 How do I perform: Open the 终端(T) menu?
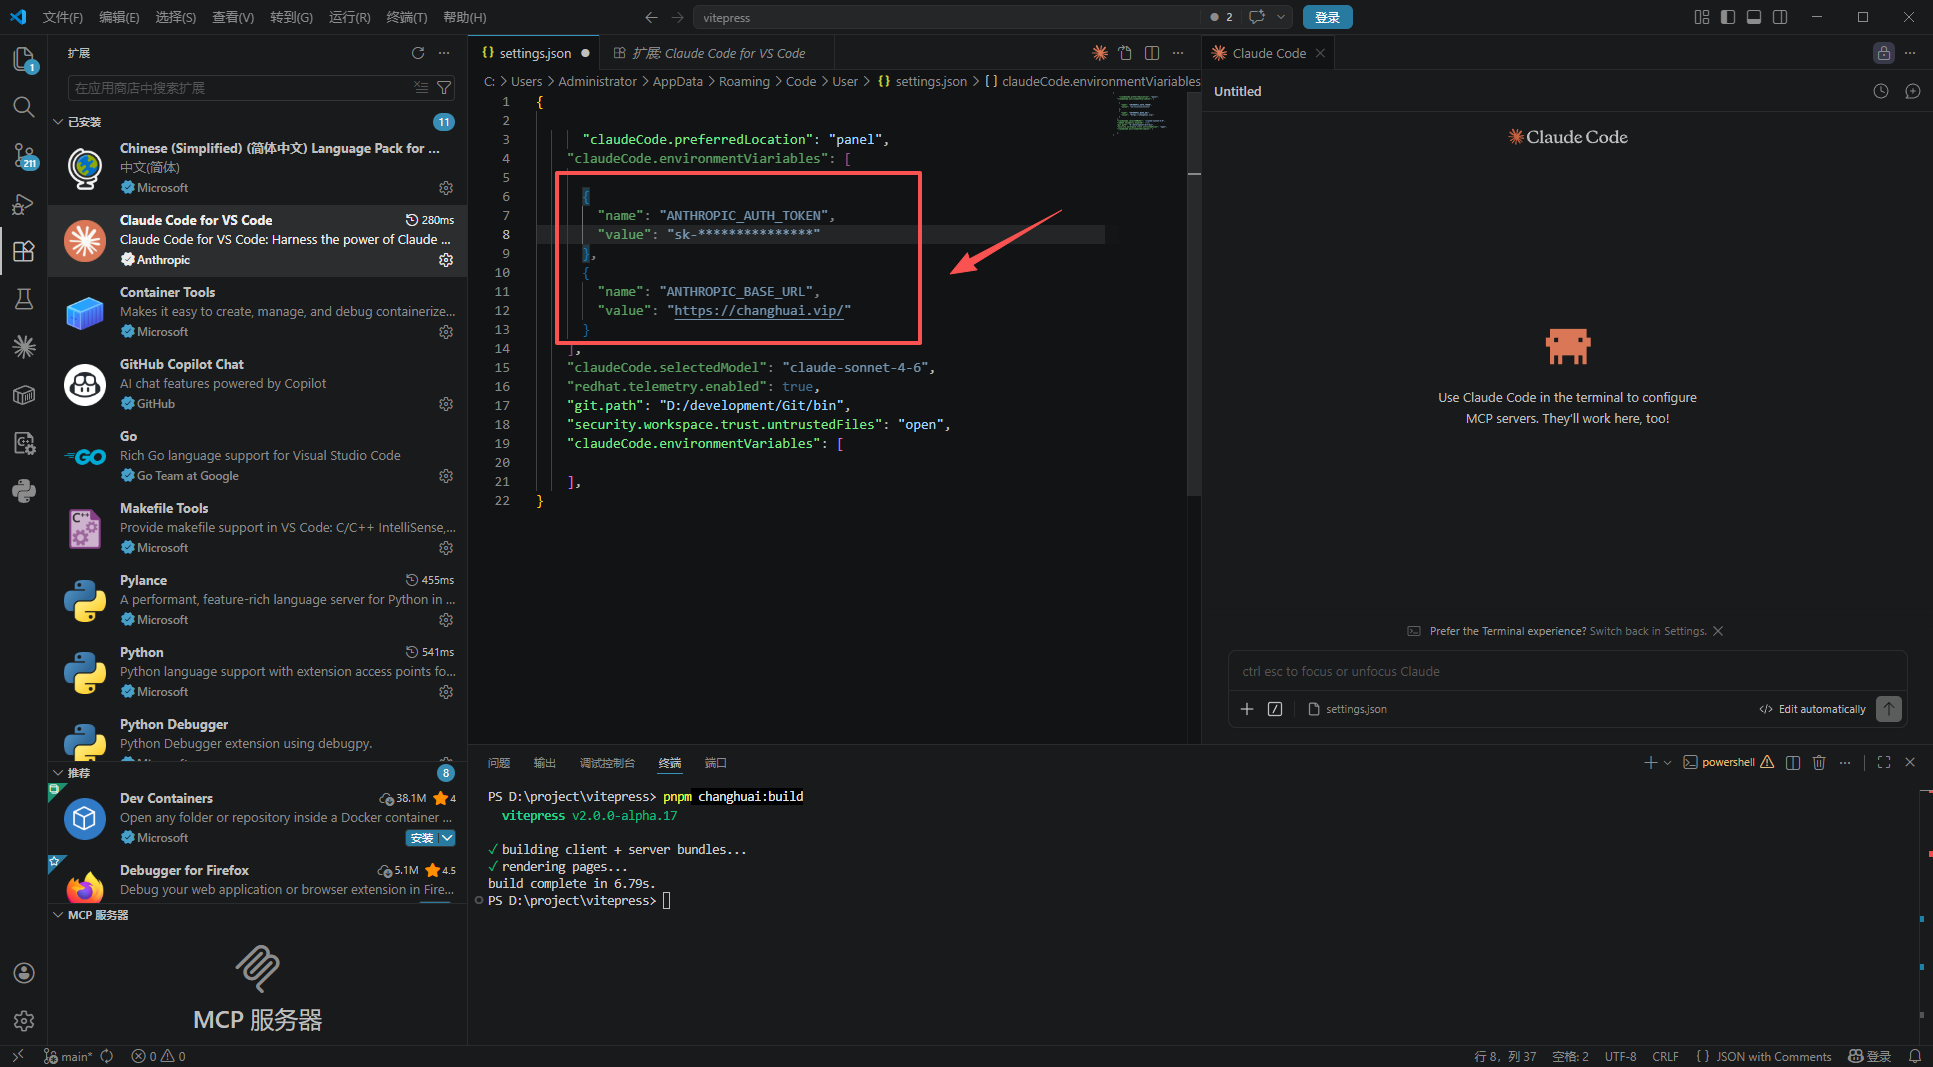(406, 17)
